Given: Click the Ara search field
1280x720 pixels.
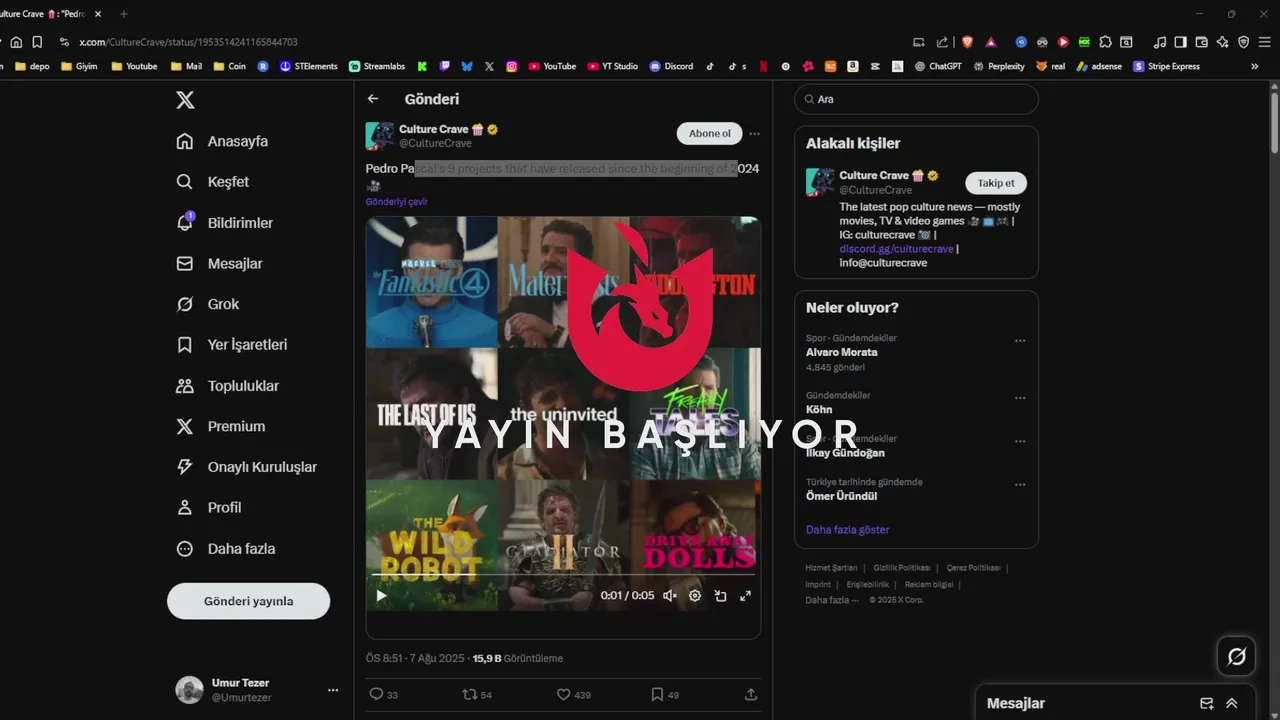Looking at the screenshot, I should [916, 99].
